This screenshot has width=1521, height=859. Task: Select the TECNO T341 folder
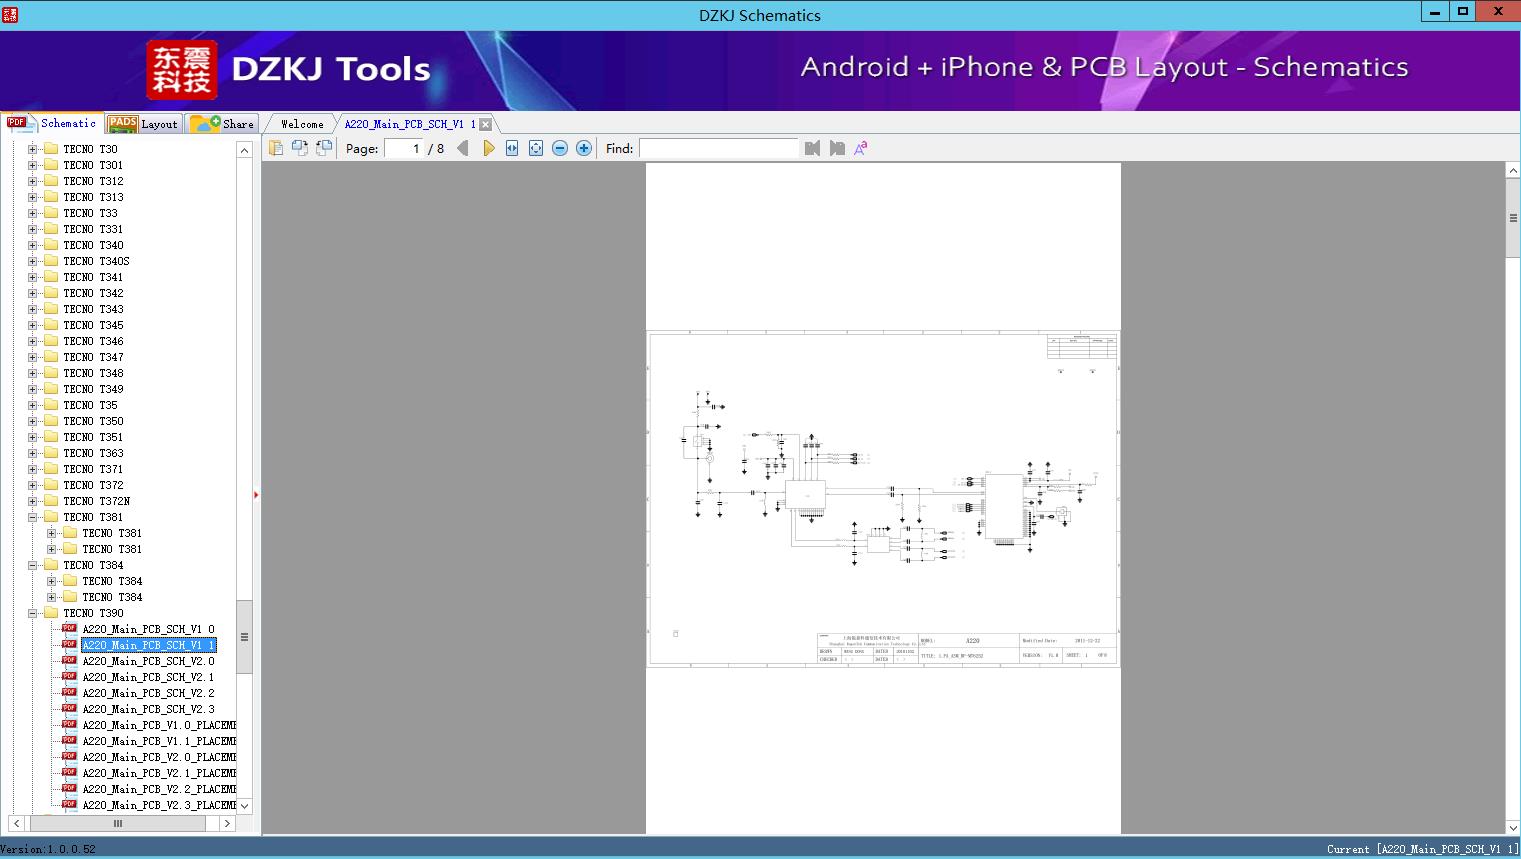pos(93,277)
